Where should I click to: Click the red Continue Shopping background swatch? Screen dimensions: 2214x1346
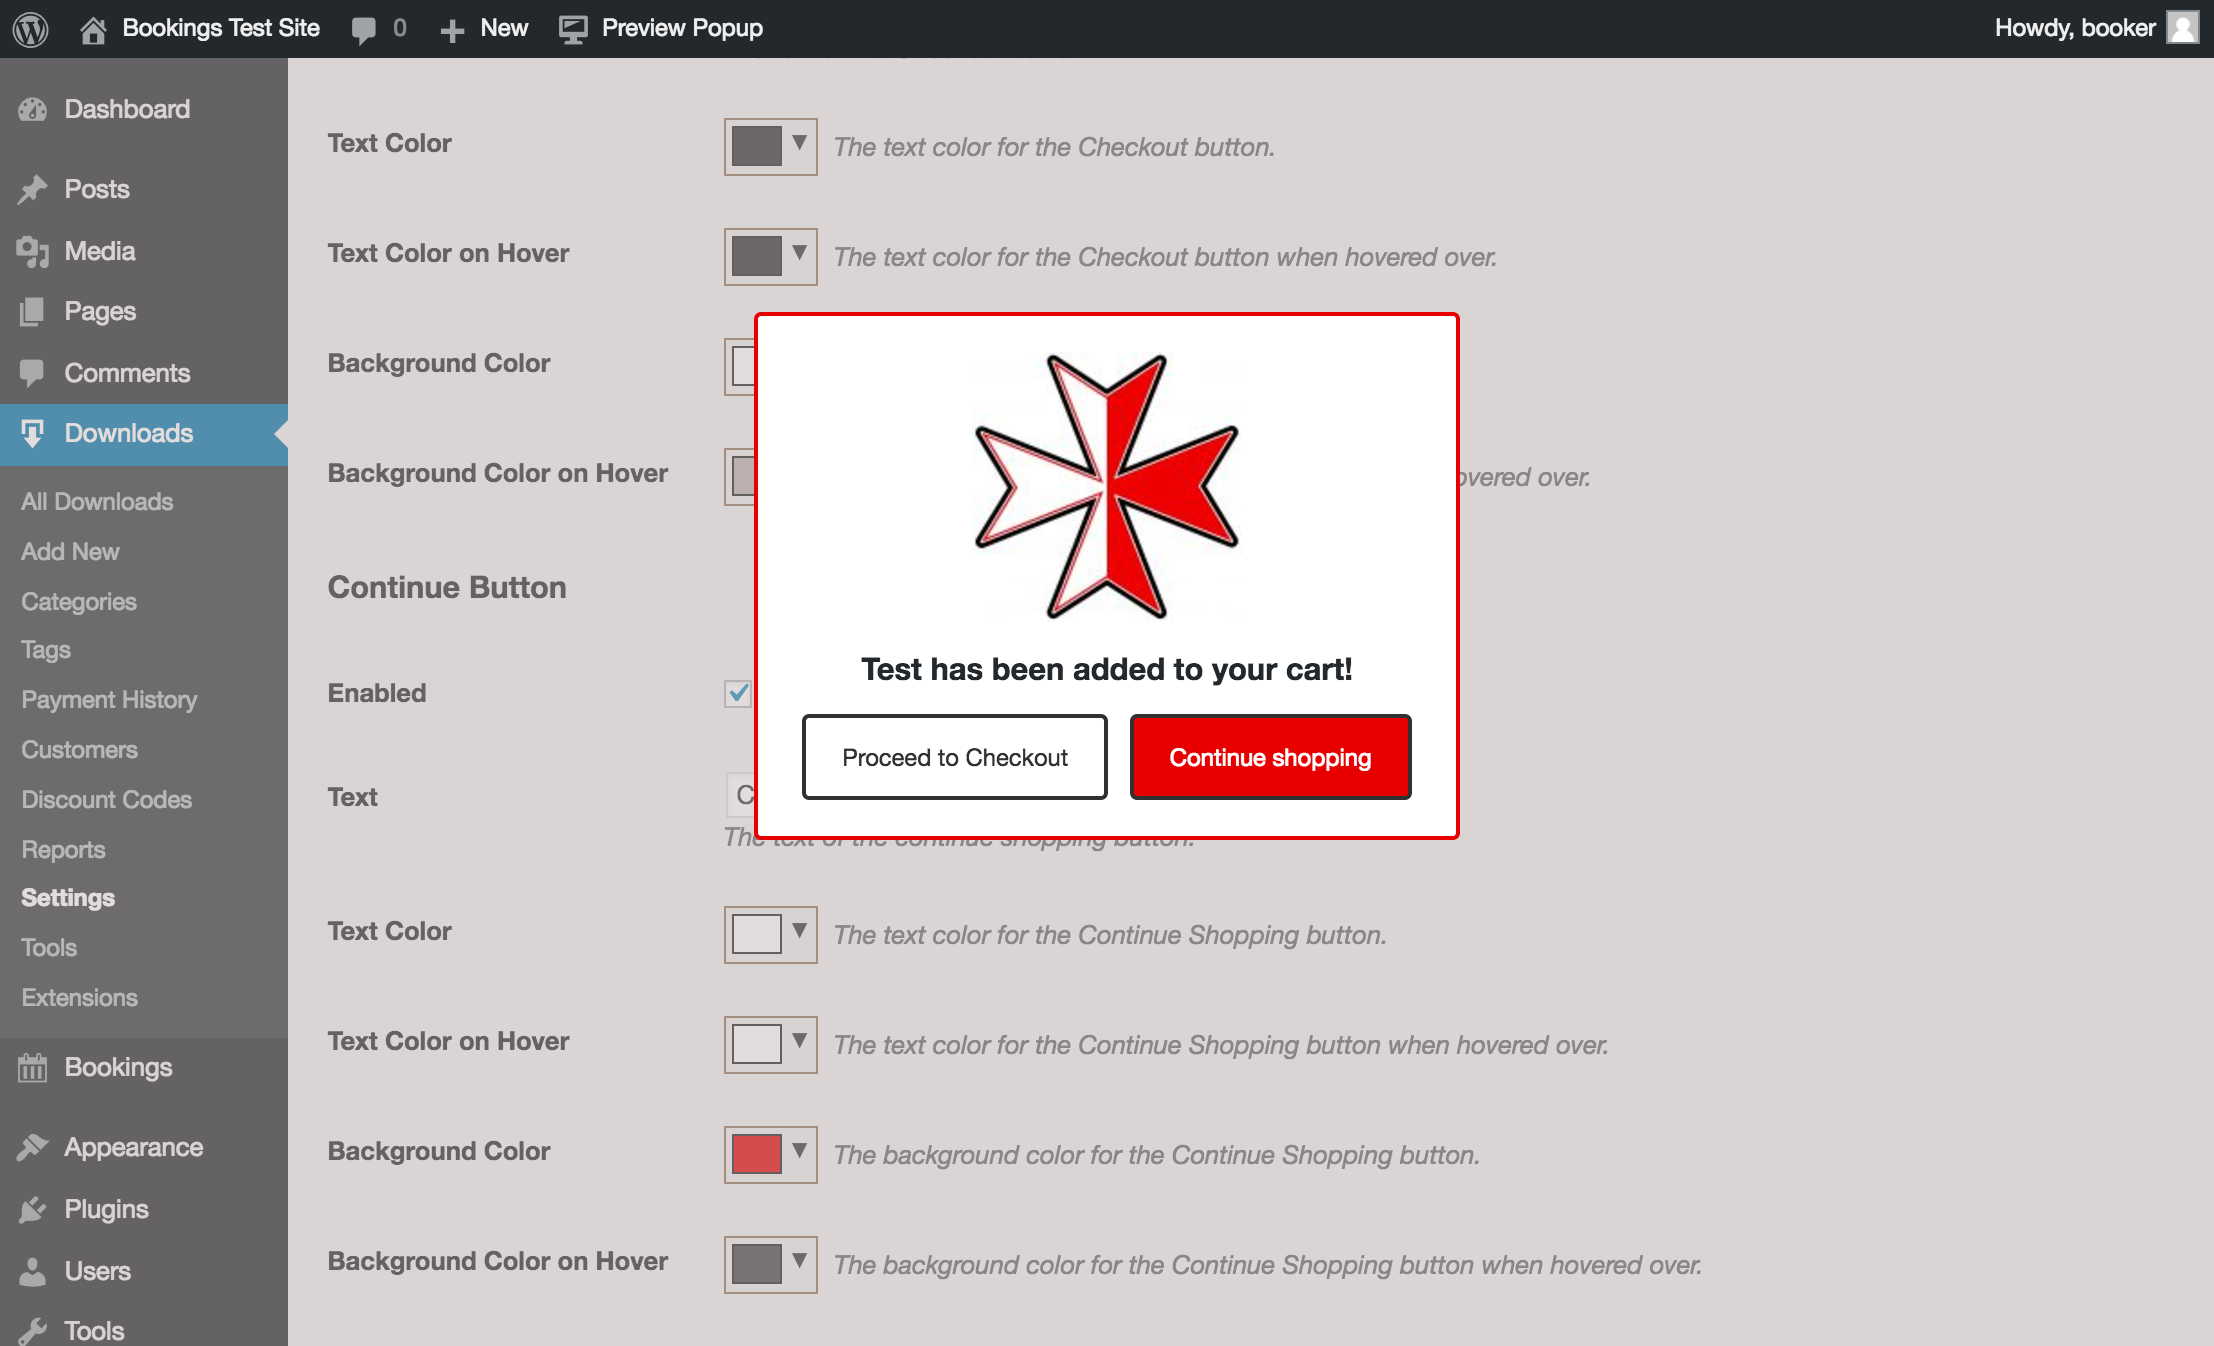pyautogui.click(x=756, y=1154)
